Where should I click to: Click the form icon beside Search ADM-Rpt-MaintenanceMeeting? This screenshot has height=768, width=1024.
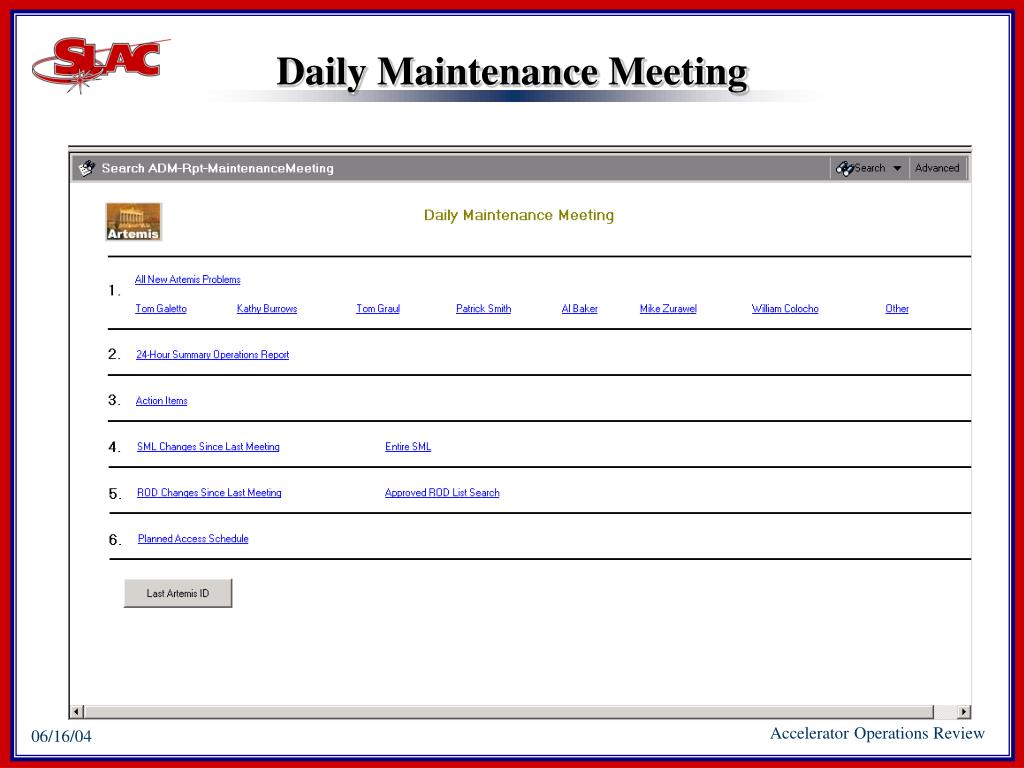[x=86, y=168]
